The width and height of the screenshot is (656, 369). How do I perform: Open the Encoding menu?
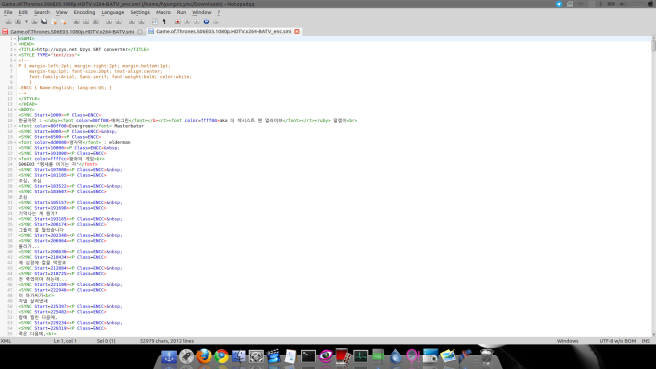85,13
